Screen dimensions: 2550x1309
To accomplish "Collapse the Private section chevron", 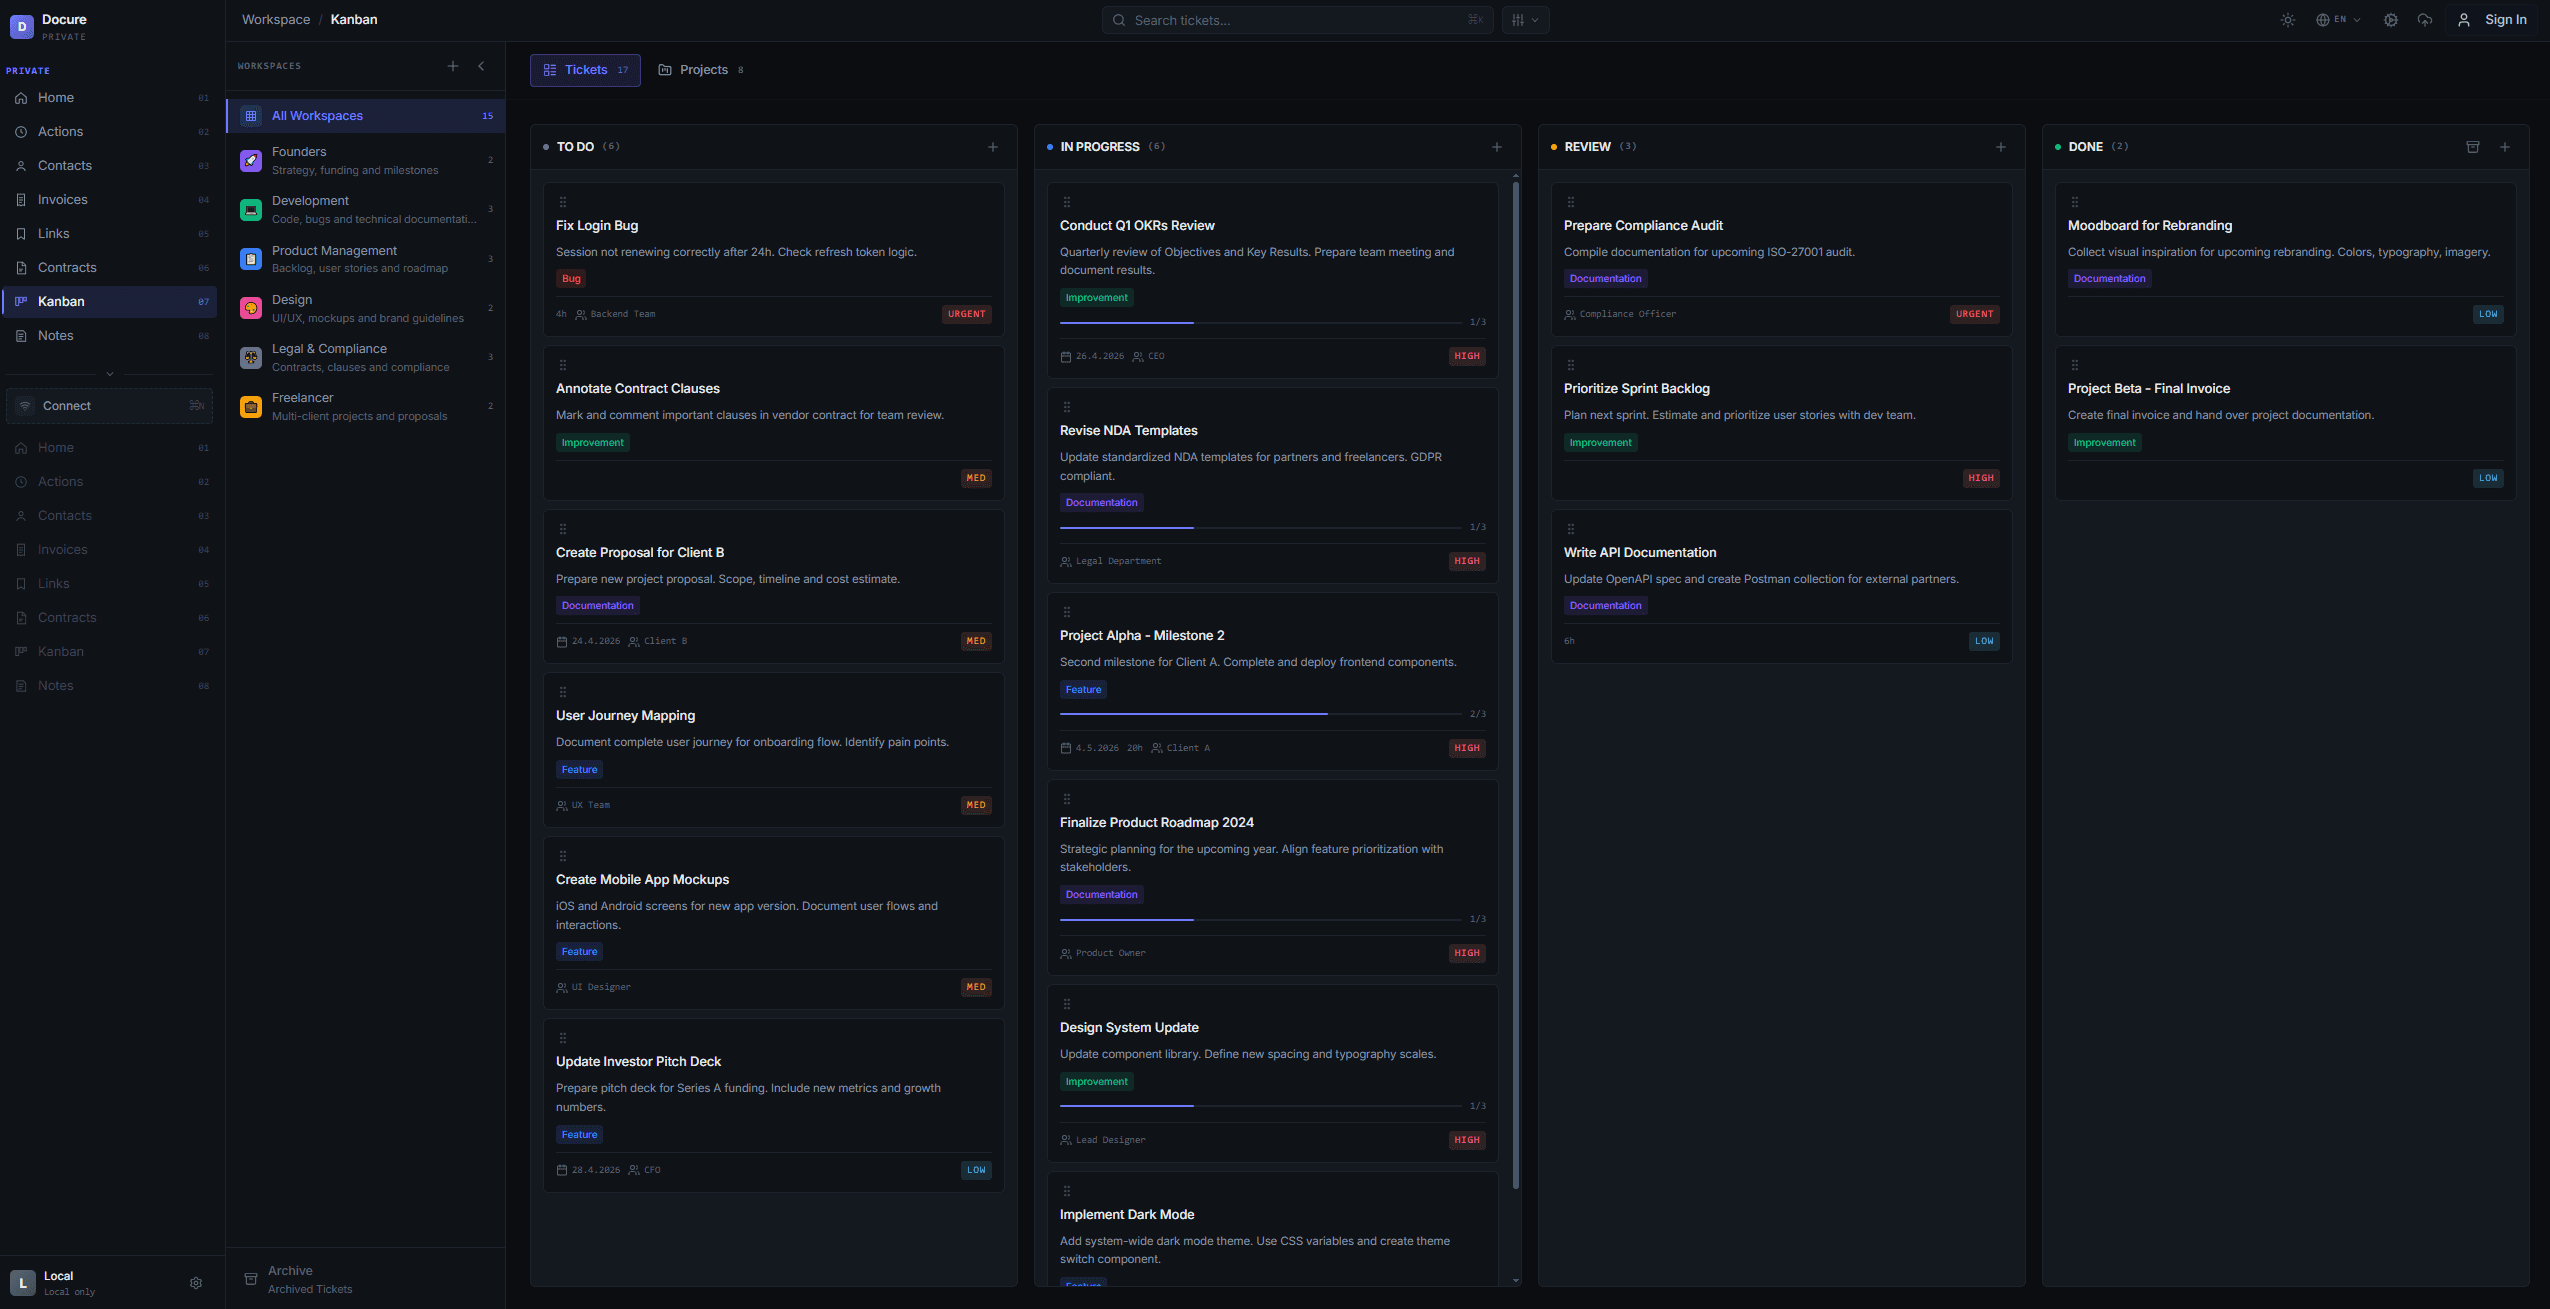I will coord(110,374).
